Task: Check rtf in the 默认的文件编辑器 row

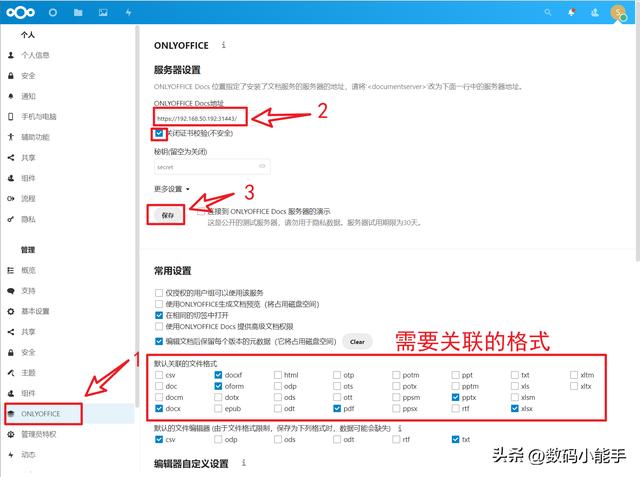Action: coord(396,439)
